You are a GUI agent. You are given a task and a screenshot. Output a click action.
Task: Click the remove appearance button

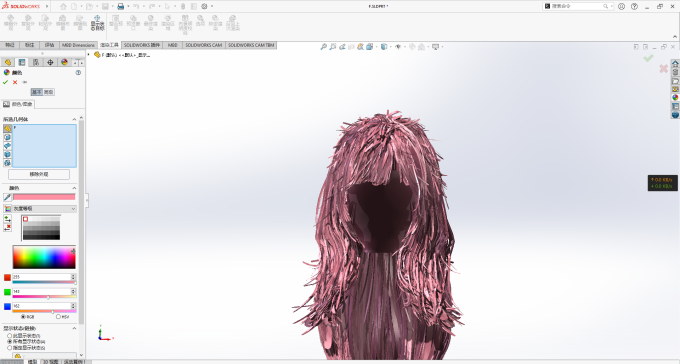[39, 174]
